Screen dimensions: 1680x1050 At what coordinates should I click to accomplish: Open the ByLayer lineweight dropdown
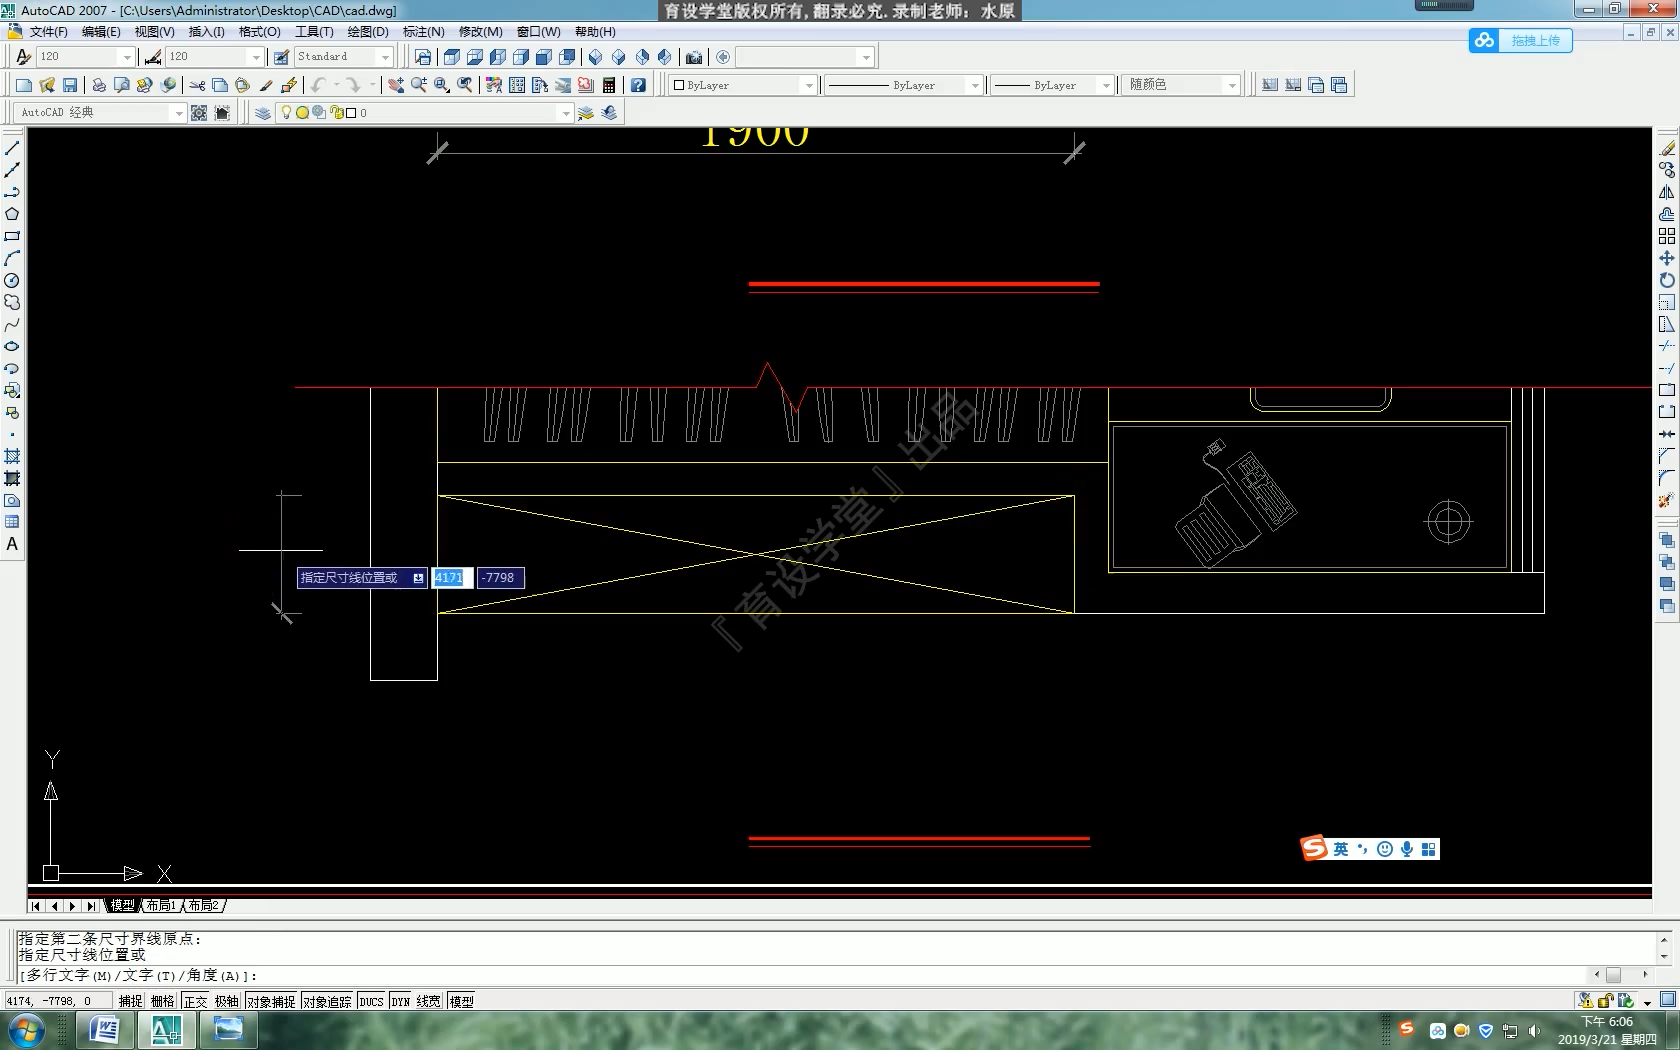pos(1105,85)
